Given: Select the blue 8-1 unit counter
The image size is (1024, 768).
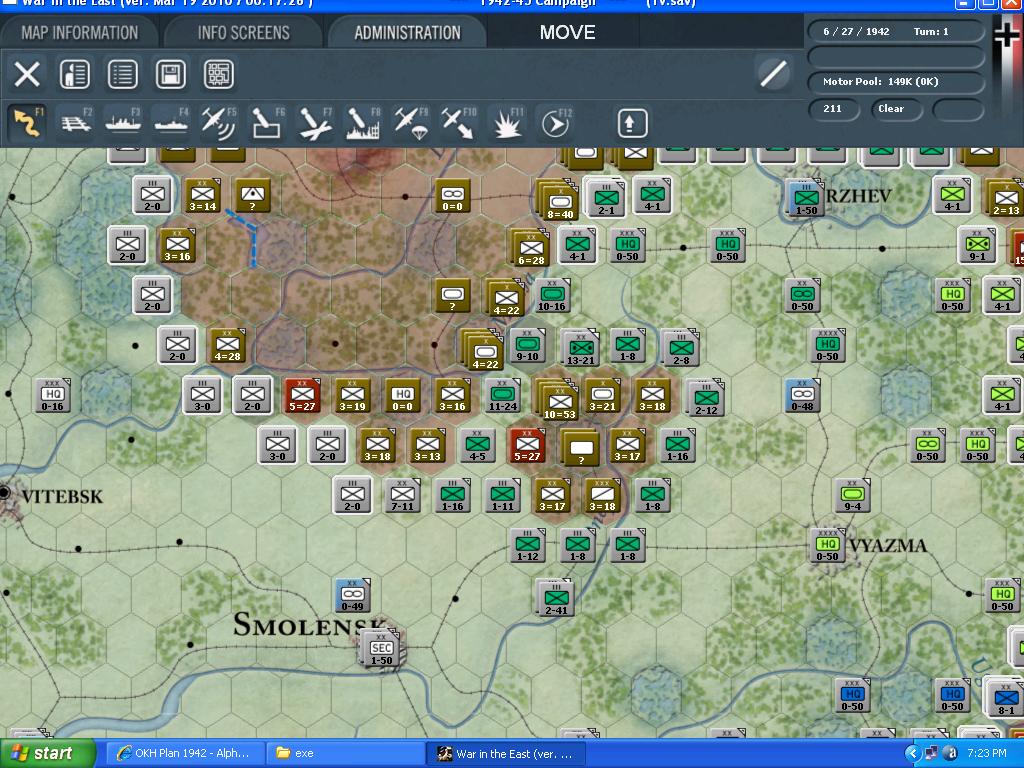Looking at the screenshot, I should 1005,698.
